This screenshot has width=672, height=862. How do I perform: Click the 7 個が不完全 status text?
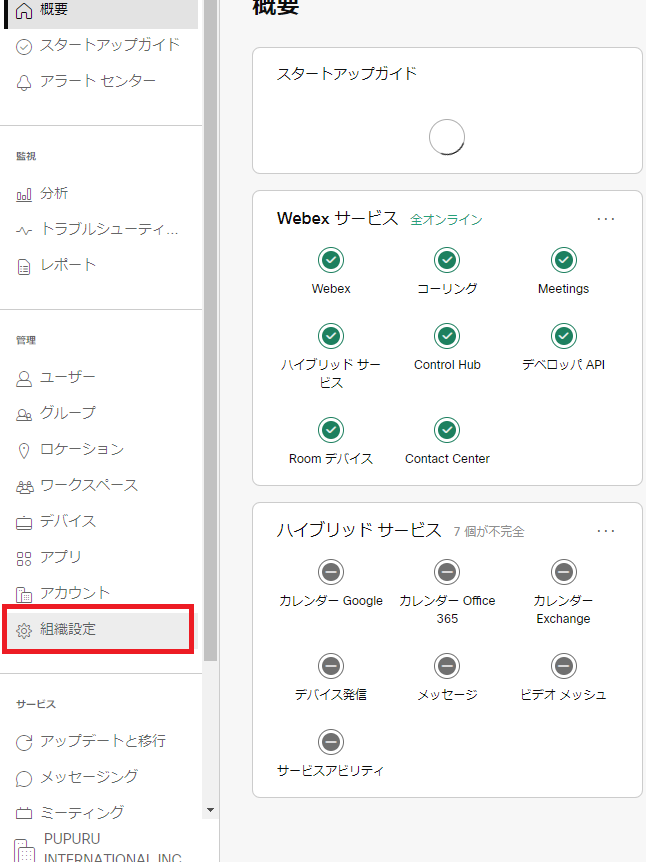pos(489,532)
